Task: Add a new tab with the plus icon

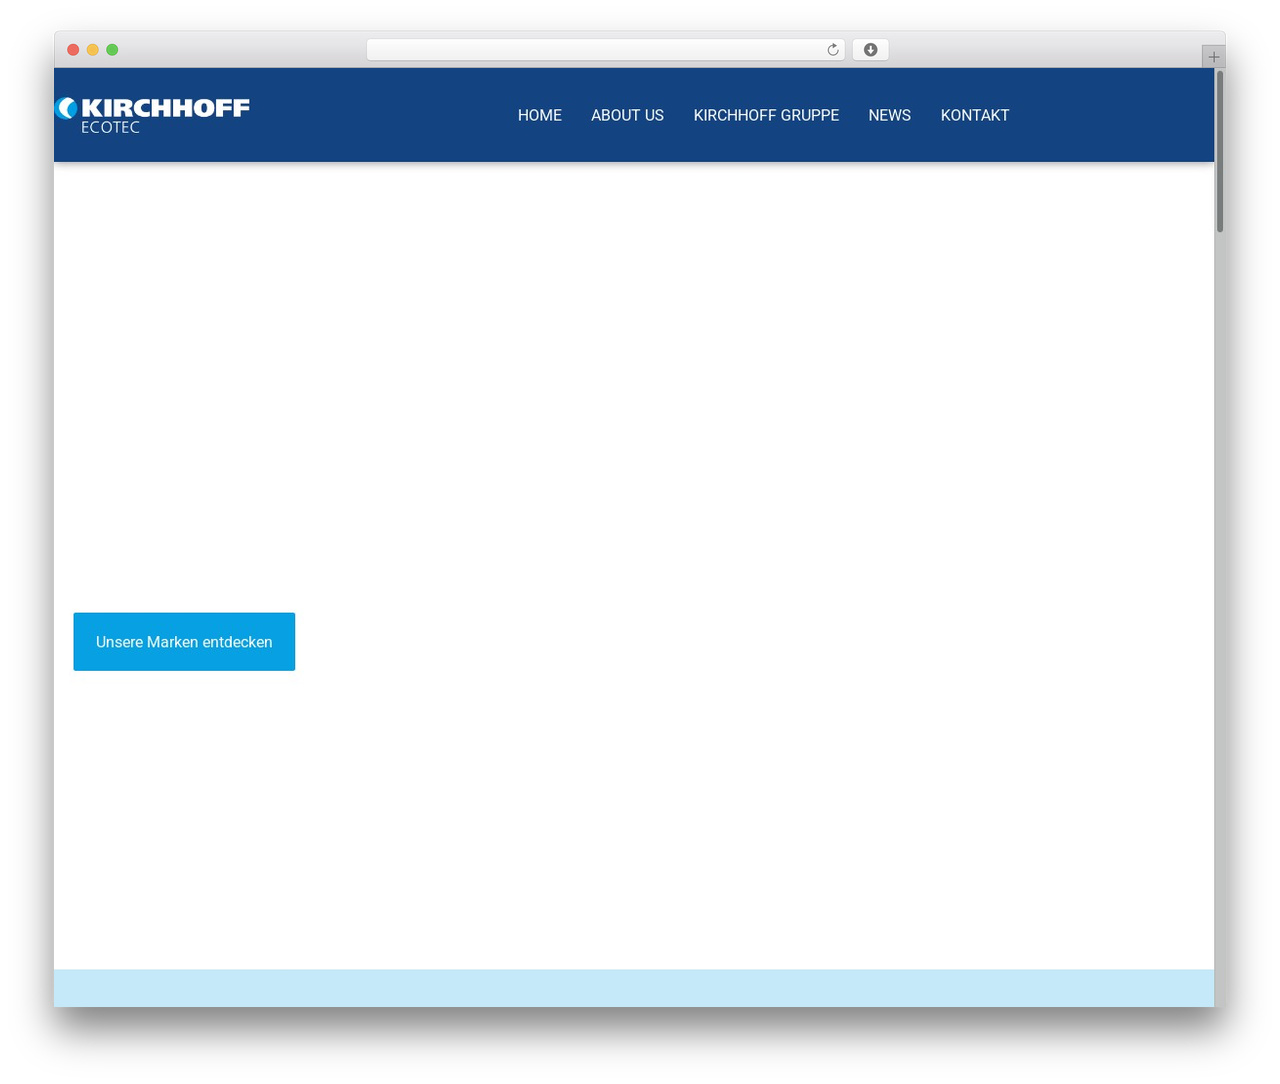Action: 1213,57
